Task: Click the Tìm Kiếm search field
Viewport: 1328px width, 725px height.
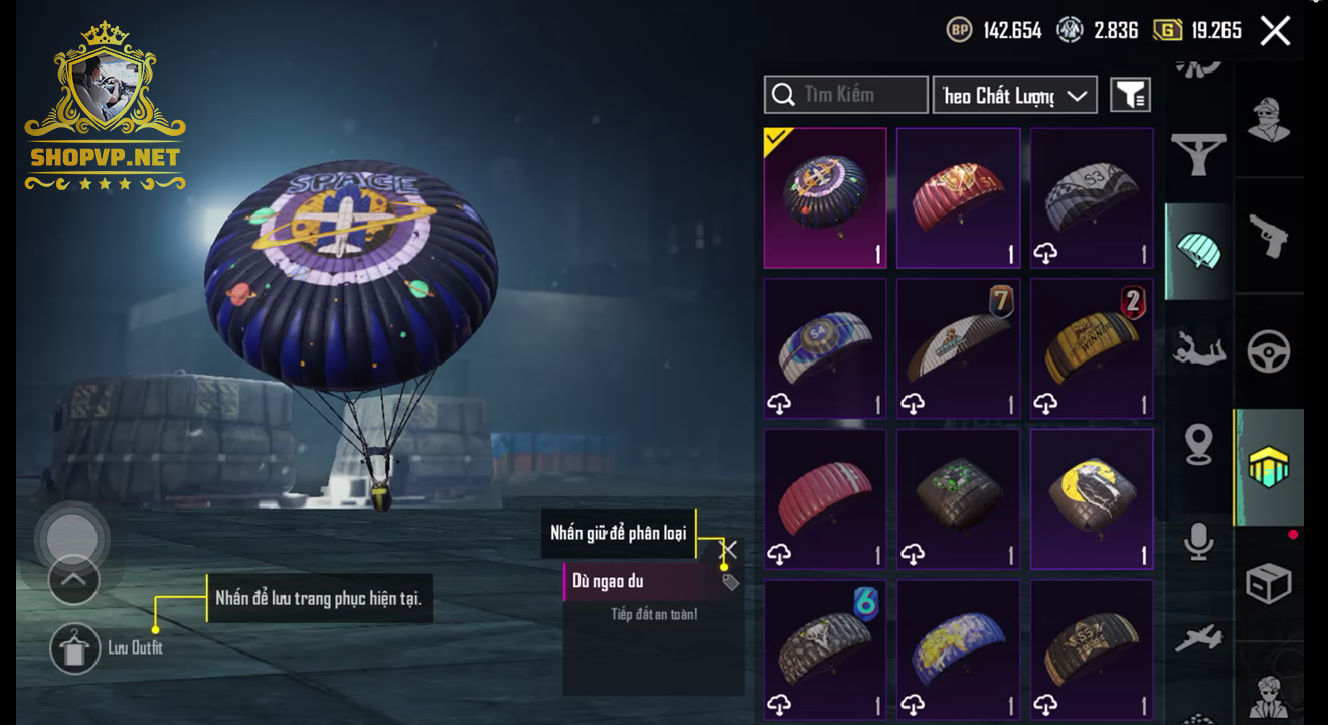Action: tap(846, 95)
